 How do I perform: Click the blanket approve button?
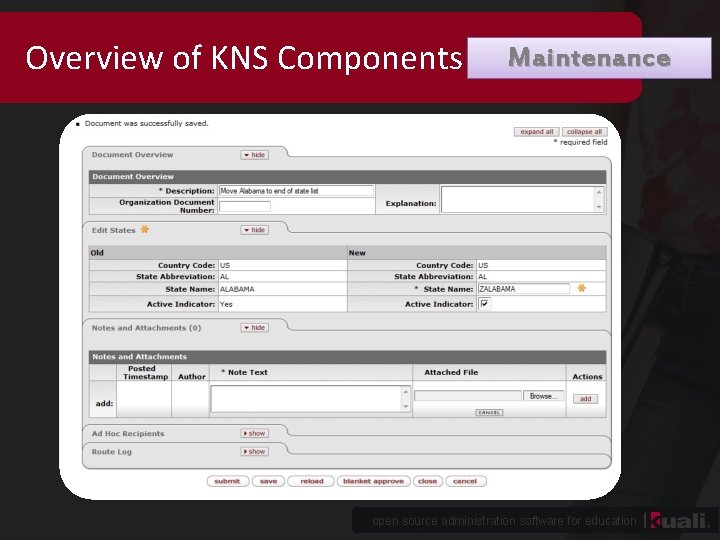373,481
